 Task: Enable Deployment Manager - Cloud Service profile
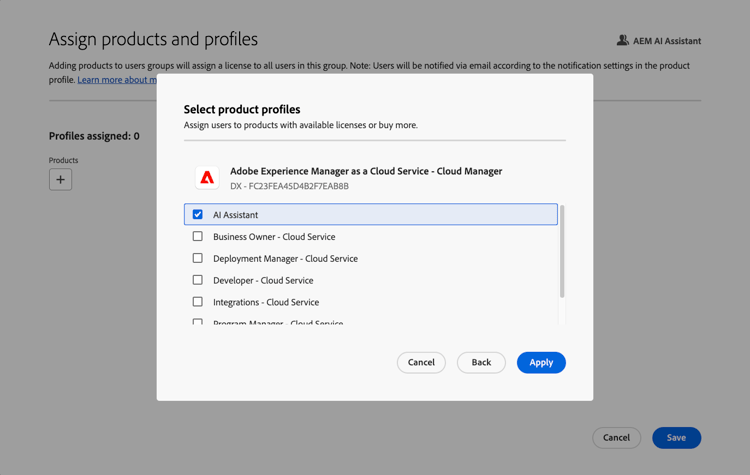point(198,258)
